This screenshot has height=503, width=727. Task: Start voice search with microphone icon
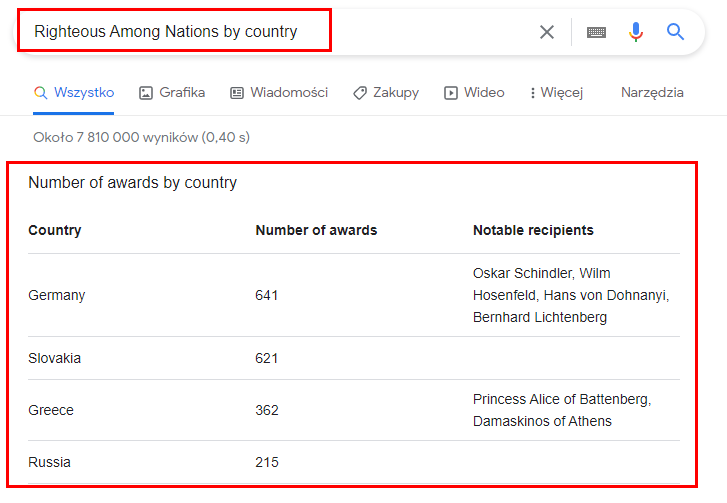[x=635, y=32]
